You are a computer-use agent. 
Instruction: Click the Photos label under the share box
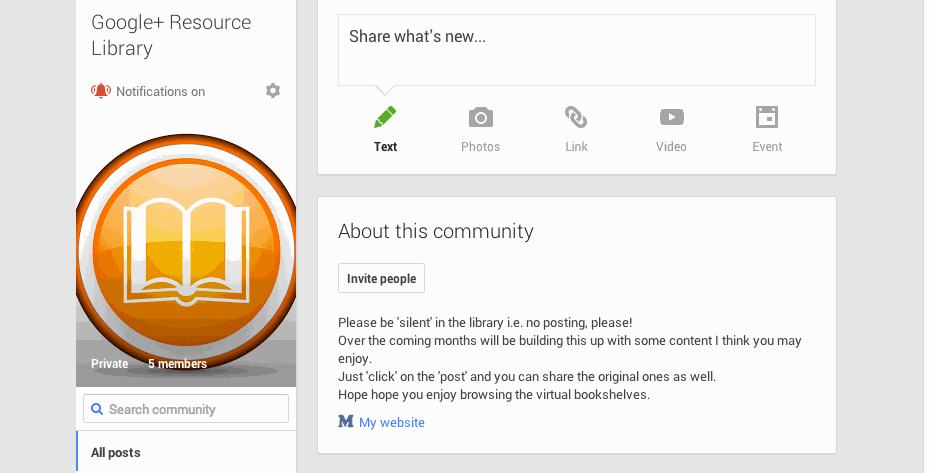tap(480, 146)
